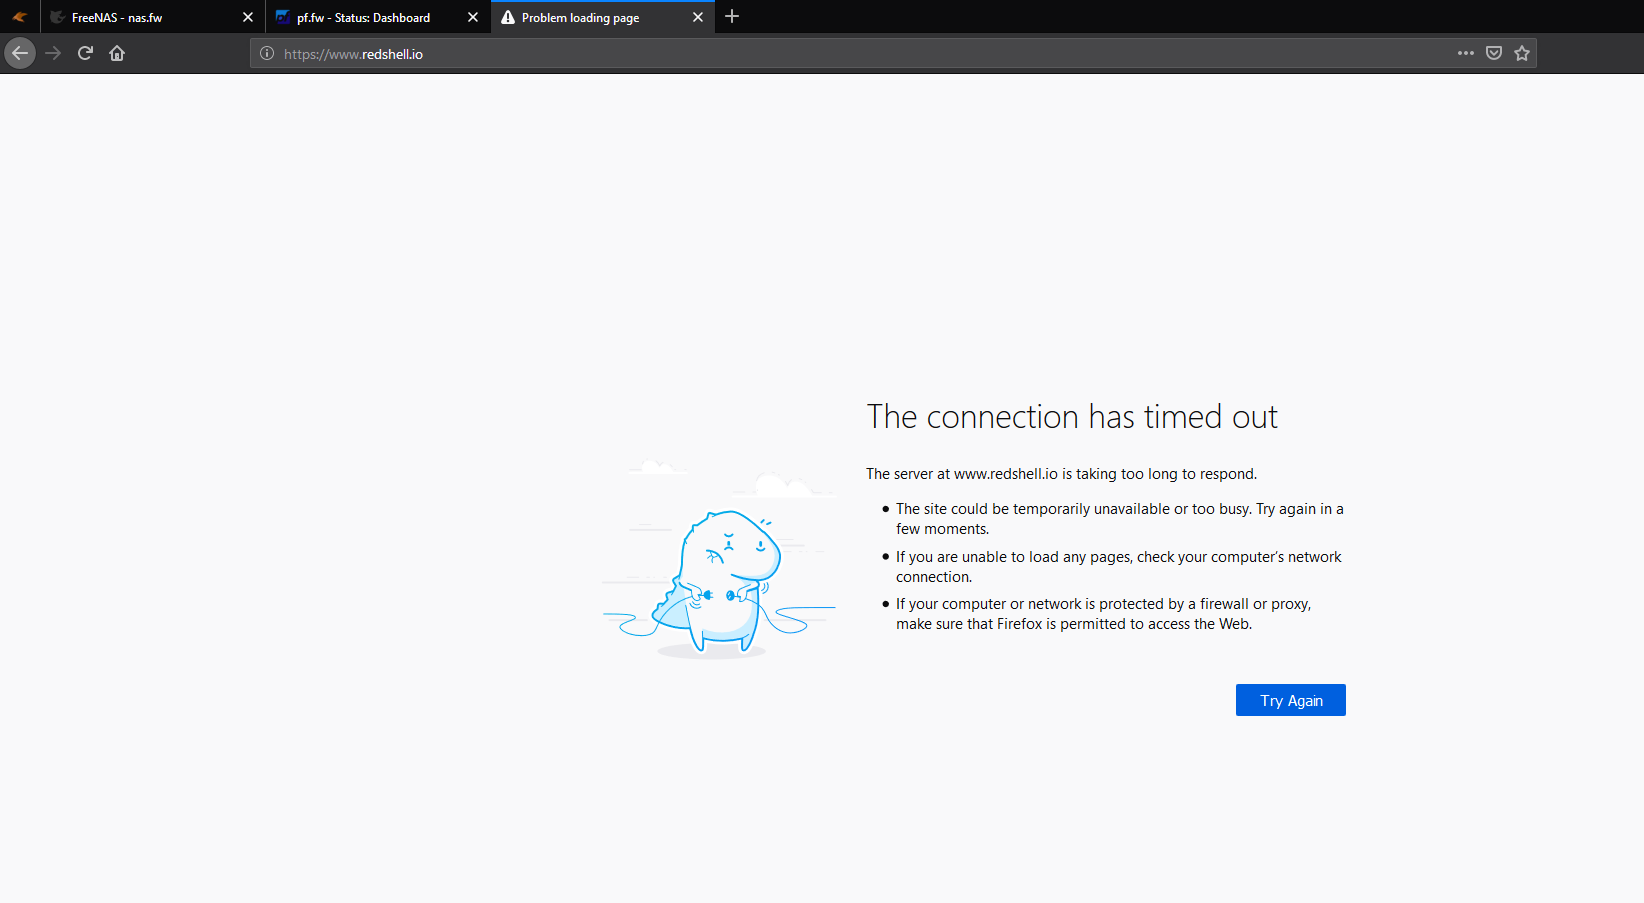Close the Problem loading page tab
The image size is (1644, 903).
coord(698,17)
